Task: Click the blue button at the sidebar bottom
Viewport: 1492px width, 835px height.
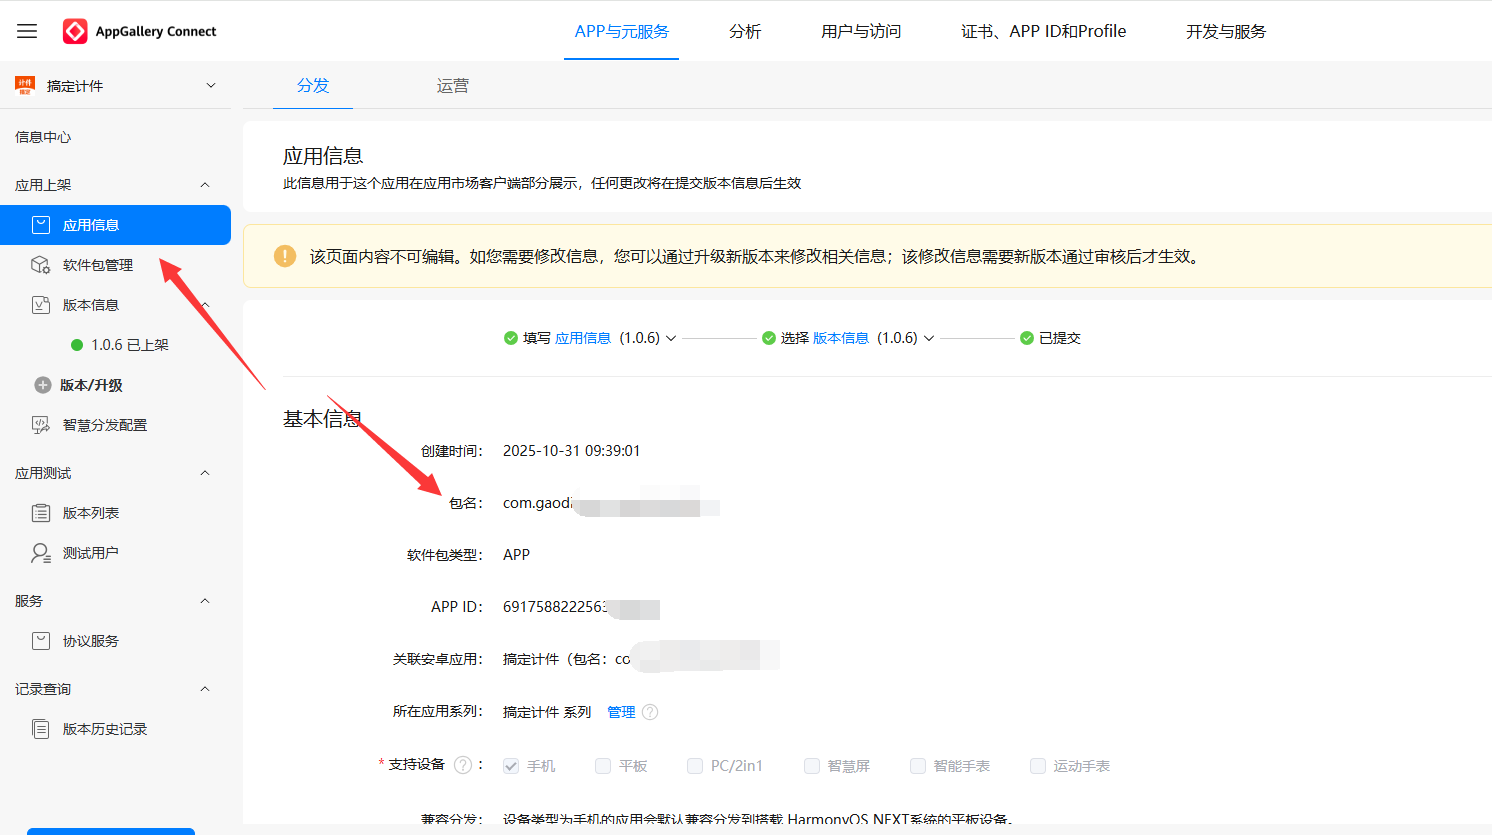Action: (111, 831)
